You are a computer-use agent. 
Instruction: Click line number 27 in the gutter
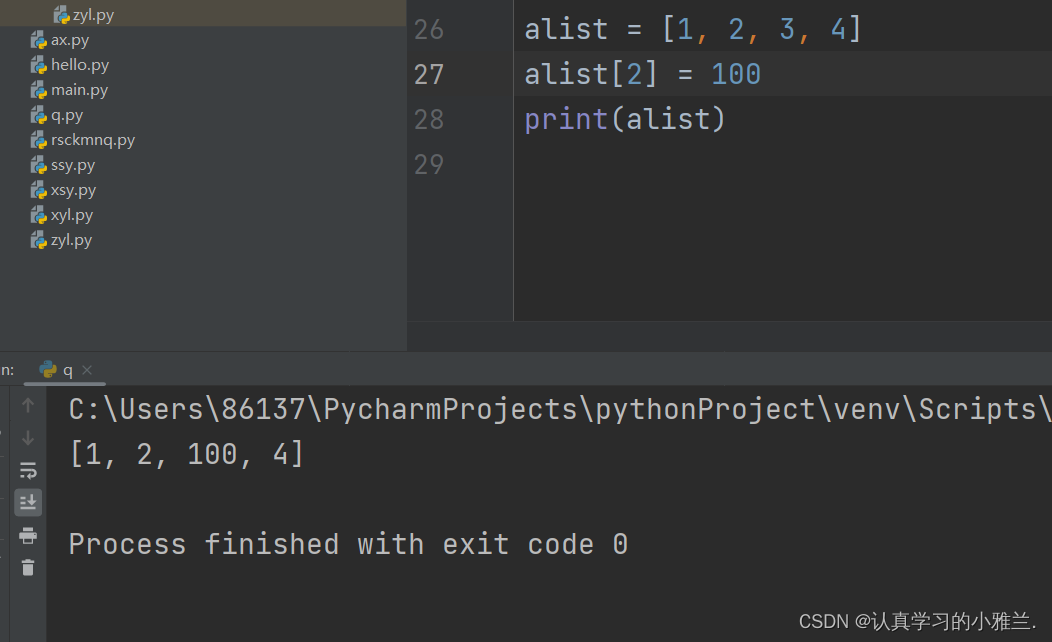tap(429, 74)
